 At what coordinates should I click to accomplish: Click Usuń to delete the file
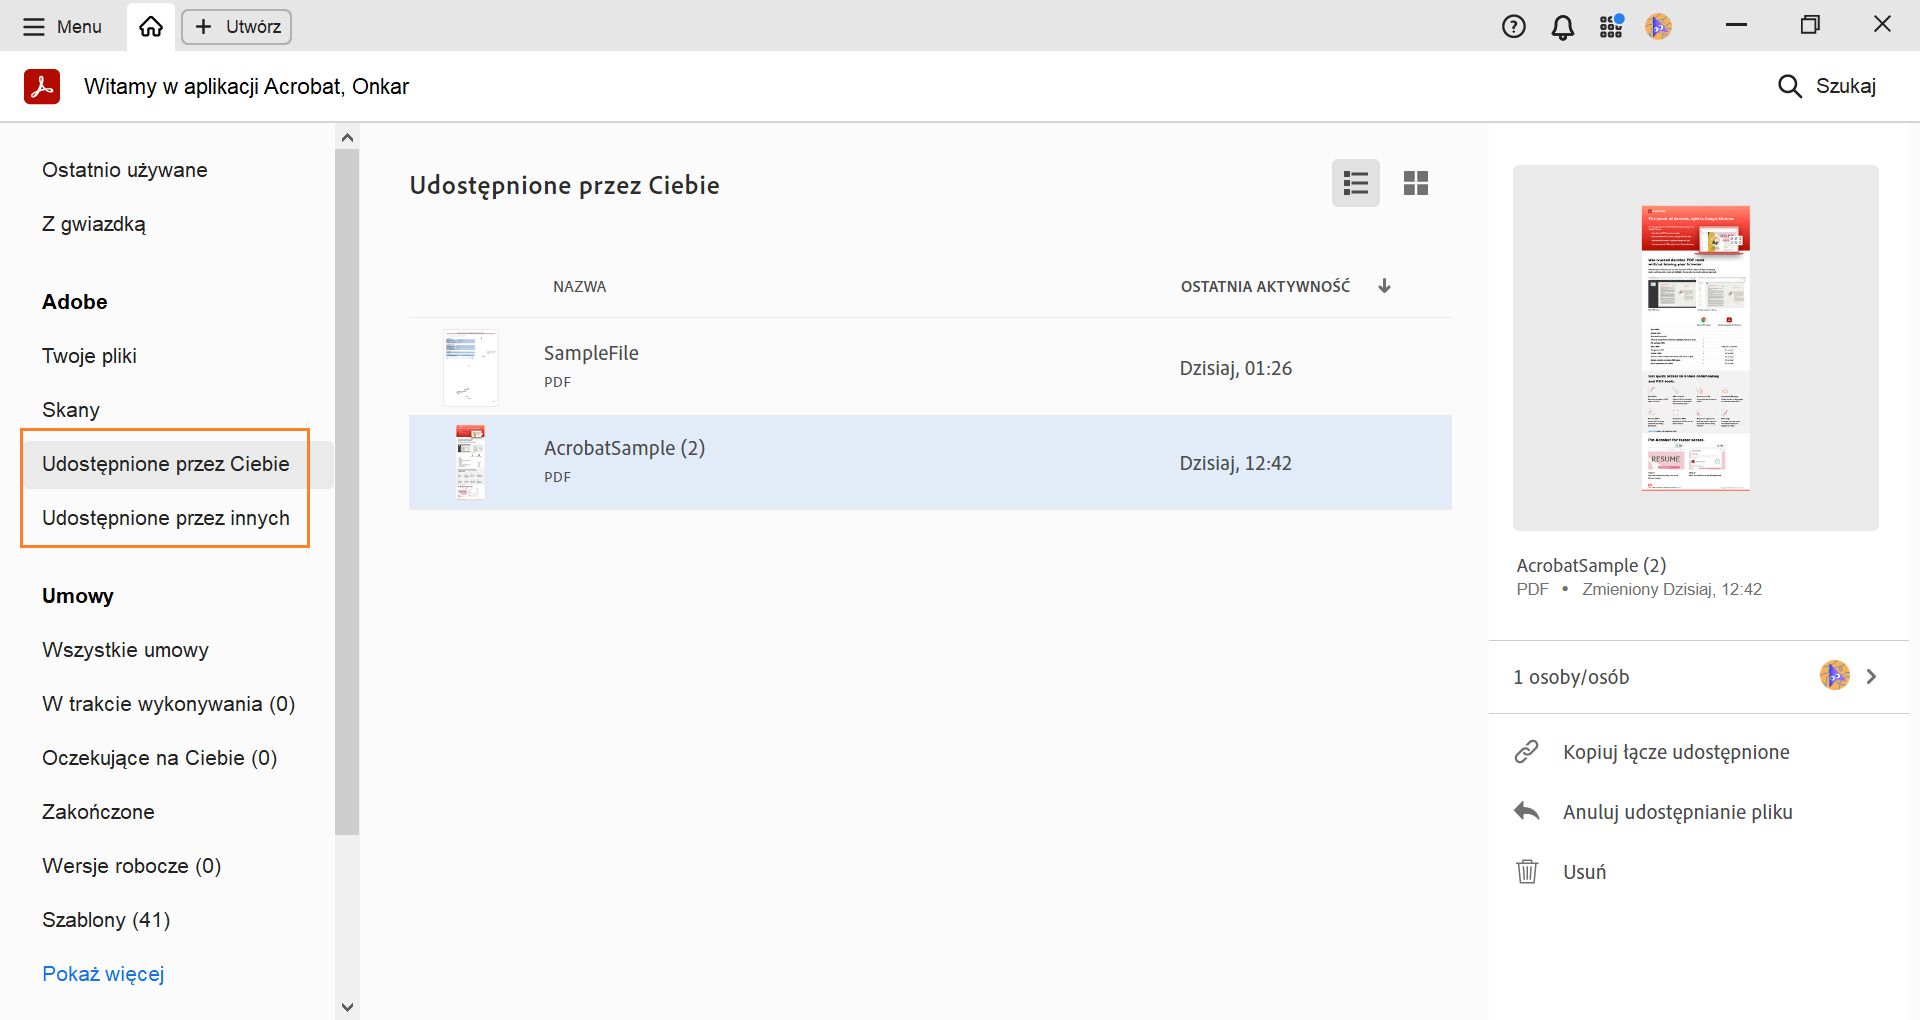click(x=1584, y=872)
